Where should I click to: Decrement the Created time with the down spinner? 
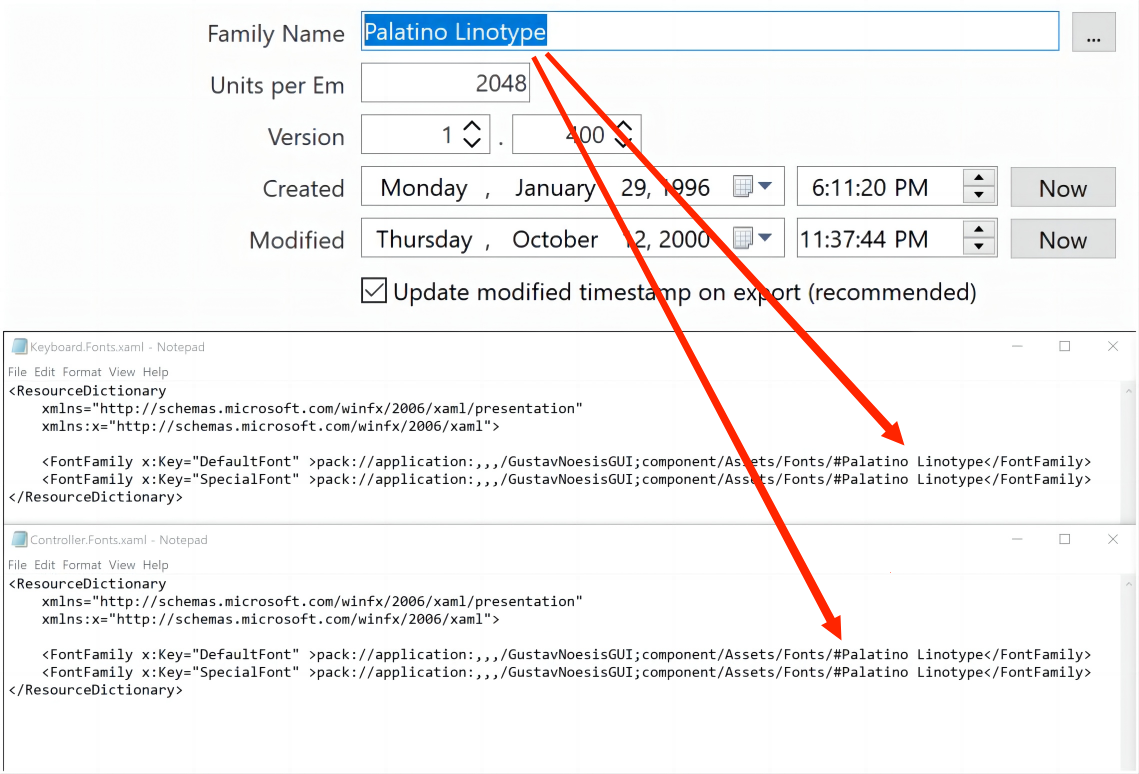[978, 195]
